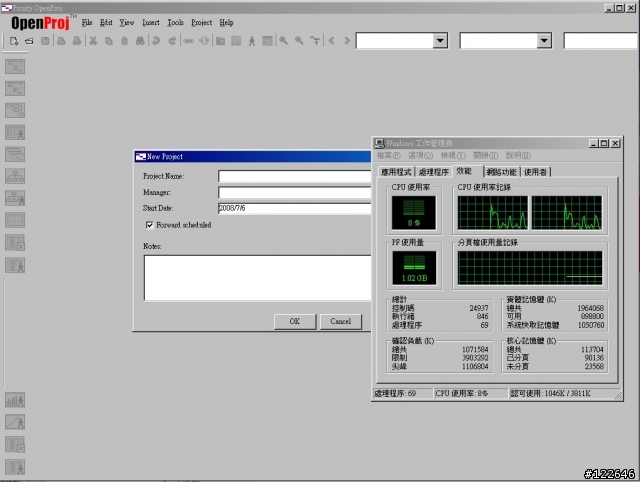
Task: Click physical memory total value 1964068
Action: (x=590, y=308)
